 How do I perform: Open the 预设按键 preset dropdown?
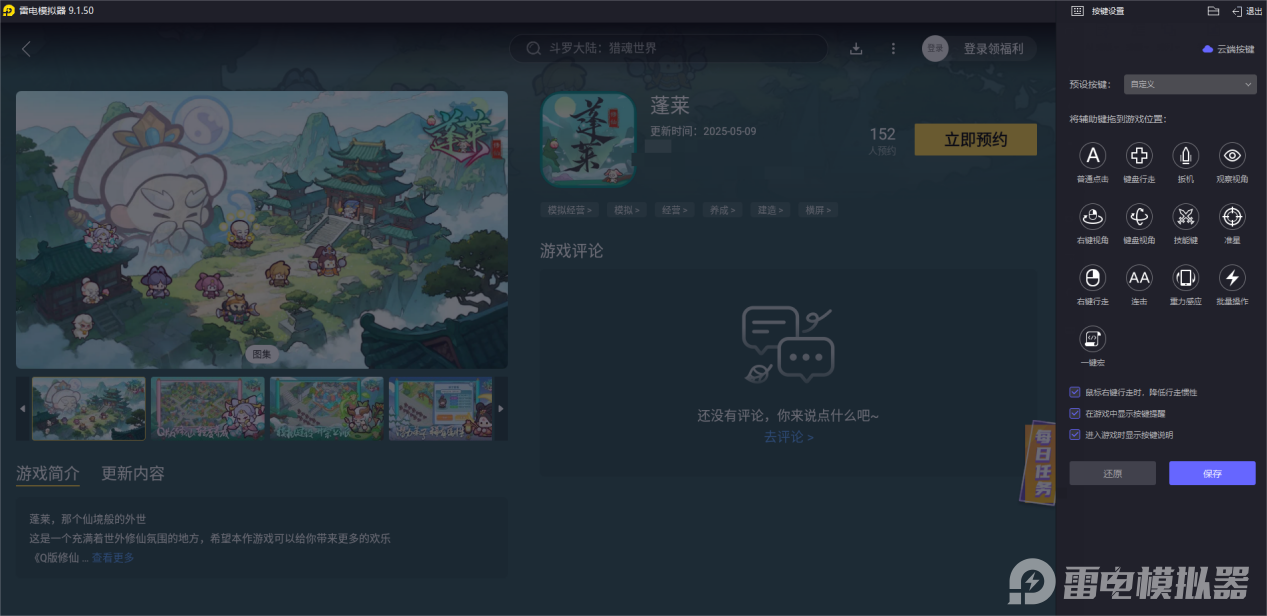click(1189, 84)
